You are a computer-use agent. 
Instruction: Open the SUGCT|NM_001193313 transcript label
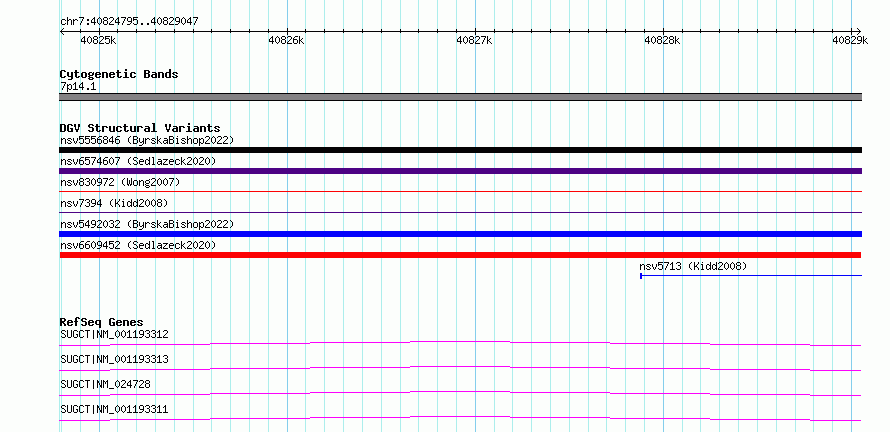tap(114, 359)
